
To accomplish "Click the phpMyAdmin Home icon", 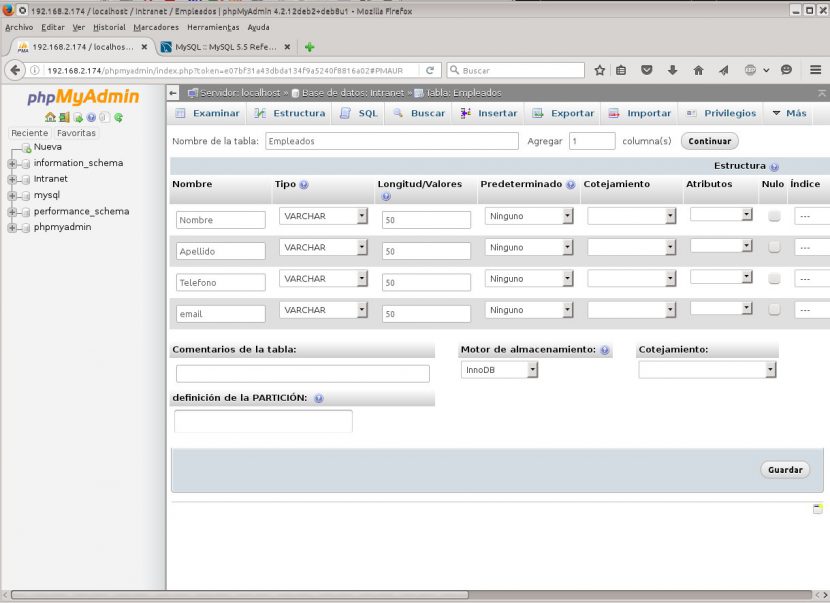I will [x=50, y=117].
